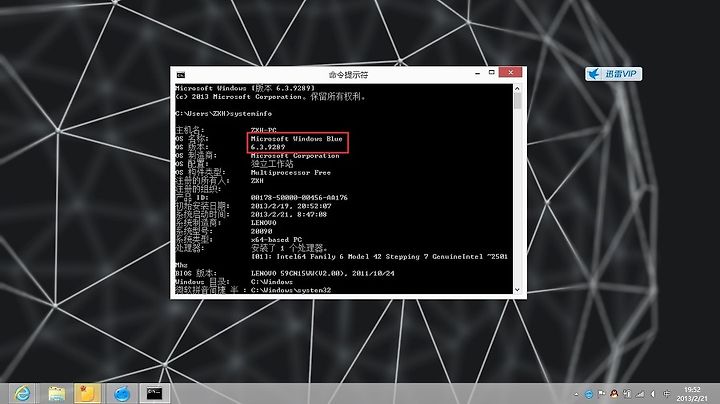Switch to Command Prompt on the taskbar
Screen dimensions: 720x404
point(154,393)
